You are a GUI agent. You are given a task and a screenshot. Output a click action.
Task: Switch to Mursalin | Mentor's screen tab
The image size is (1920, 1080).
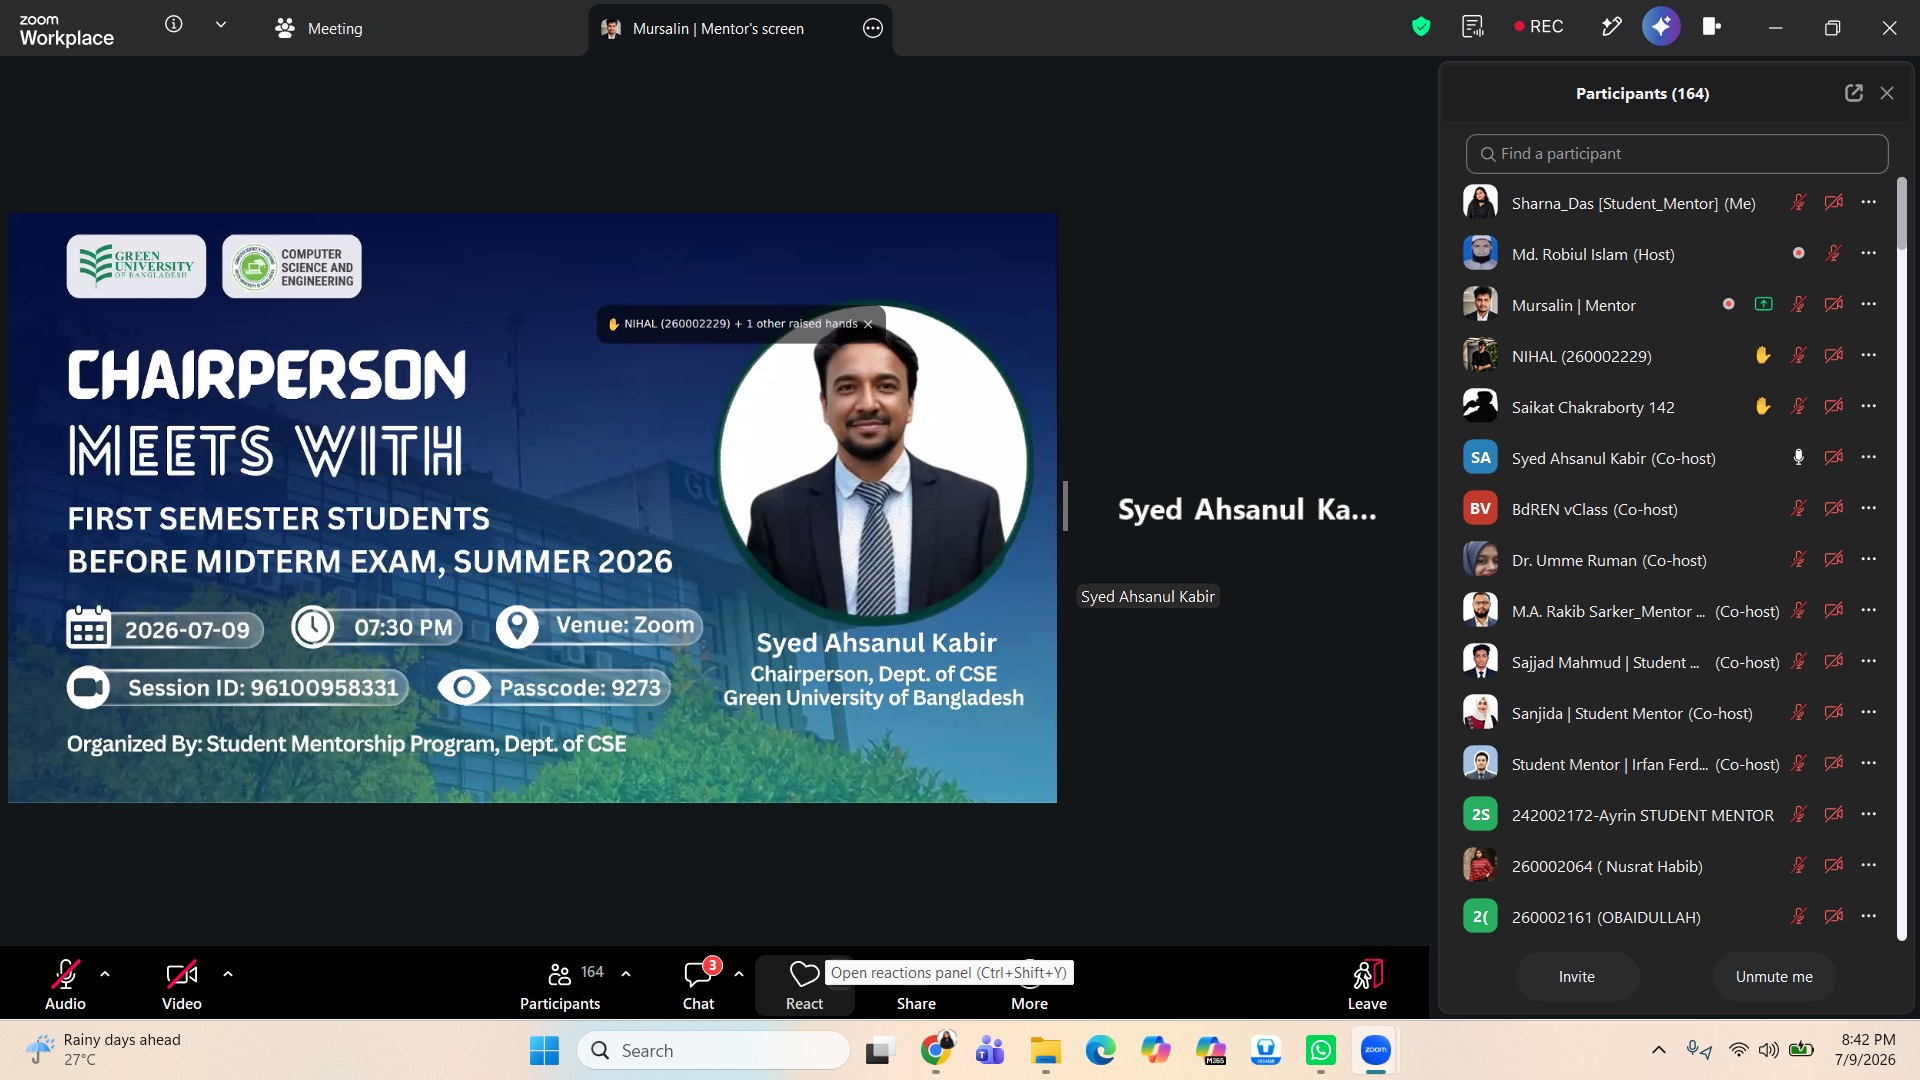(717, 28)
